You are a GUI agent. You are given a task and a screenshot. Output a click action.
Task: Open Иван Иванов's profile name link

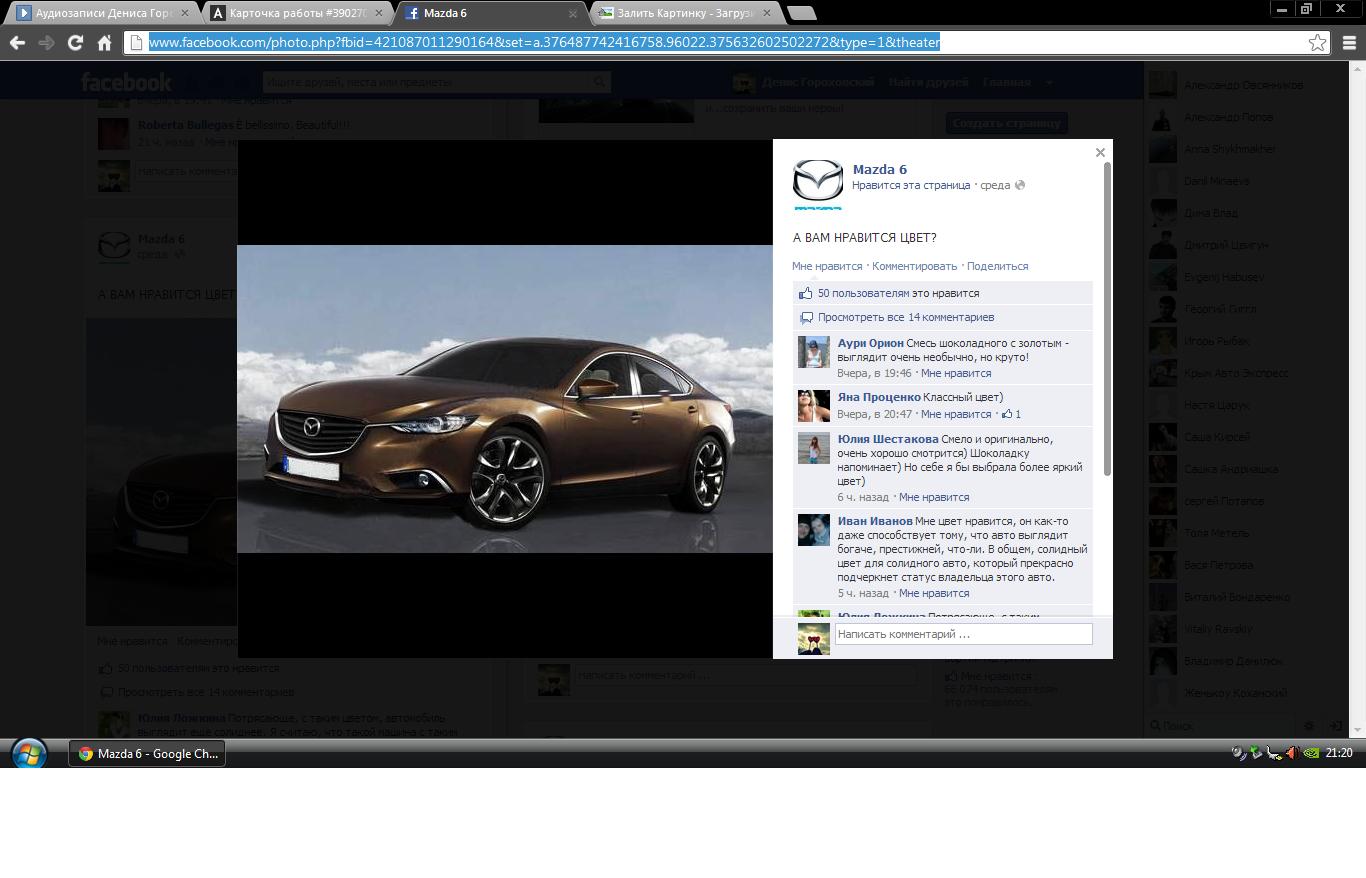pos(875,521)
